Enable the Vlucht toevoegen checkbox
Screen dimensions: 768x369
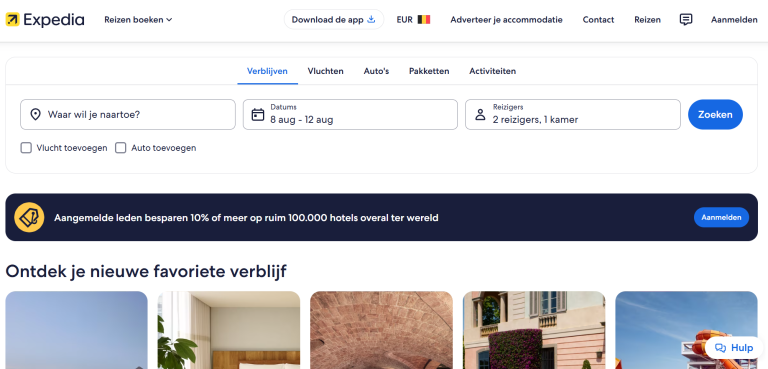tap(26, 148)
